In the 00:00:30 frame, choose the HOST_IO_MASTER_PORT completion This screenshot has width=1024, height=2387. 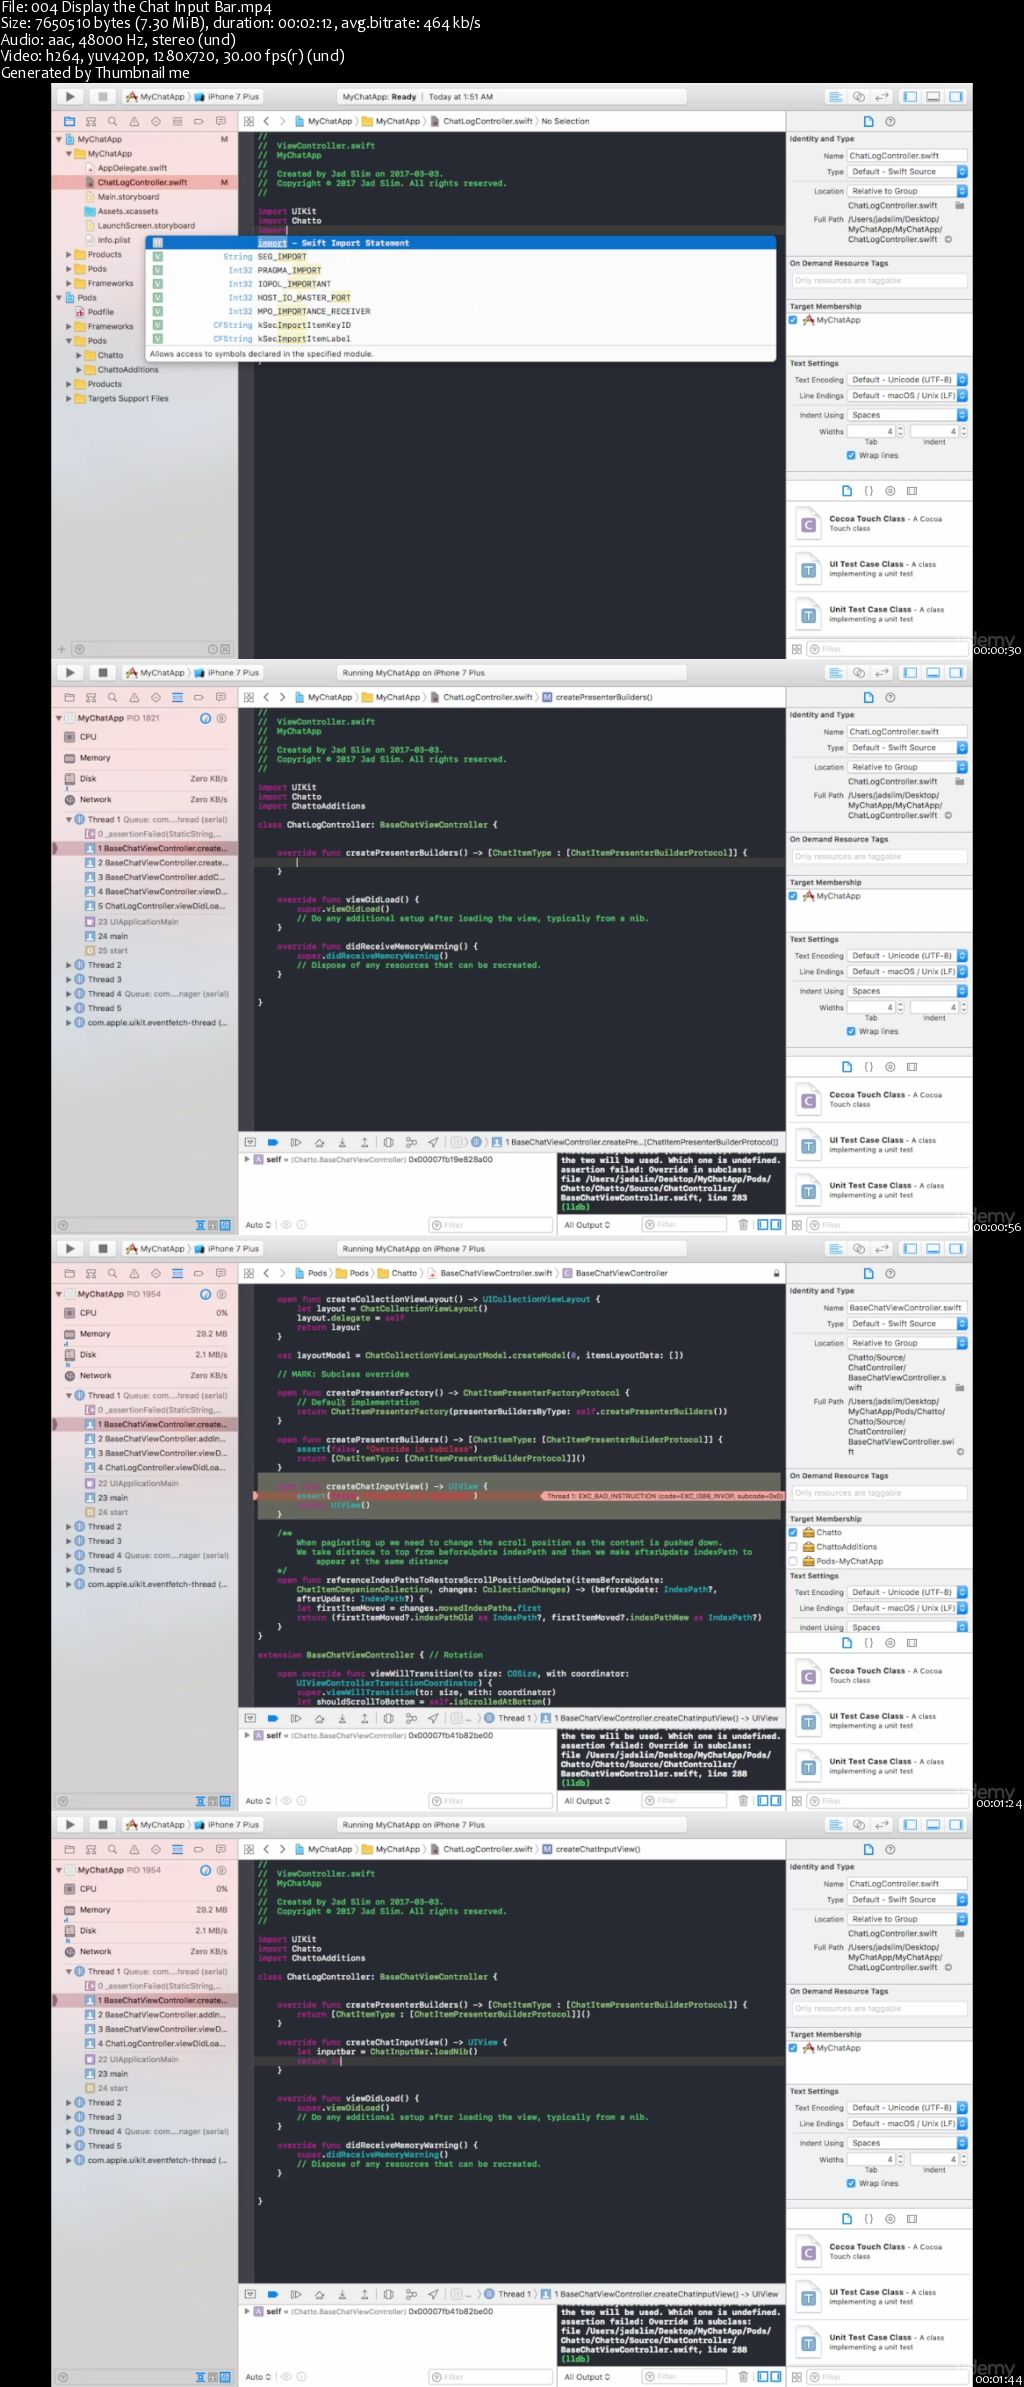[461, 298]
